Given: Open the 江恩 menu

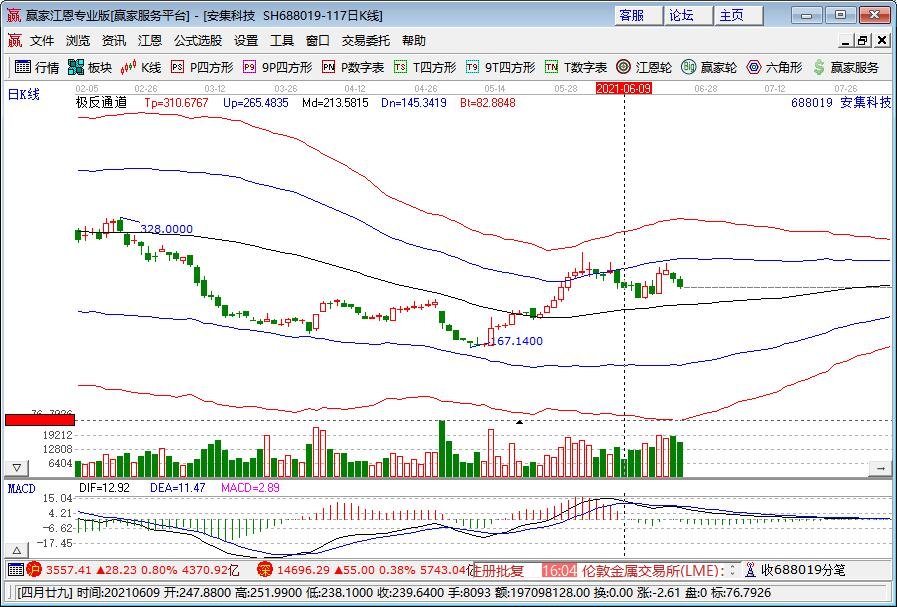Looking at the screenshot, I should (x=150, y=41).
